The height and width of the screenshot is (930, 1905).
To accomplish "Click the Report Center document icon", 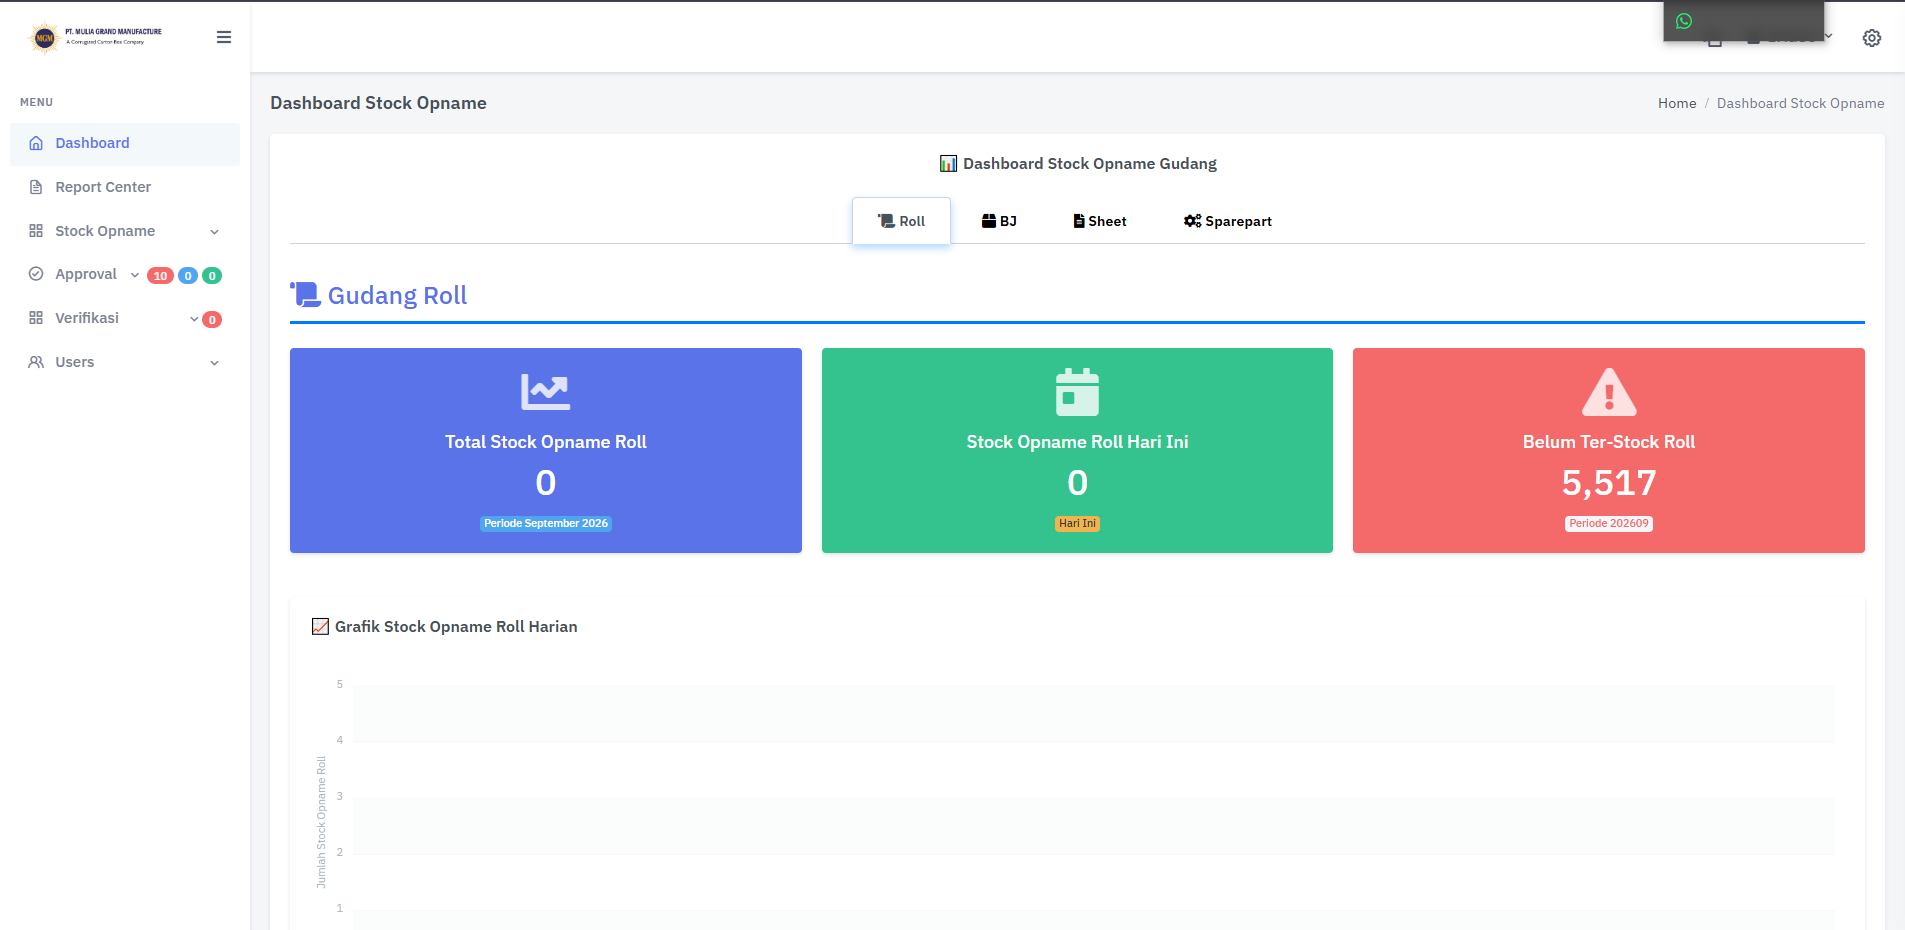I will tap(36, 187).
